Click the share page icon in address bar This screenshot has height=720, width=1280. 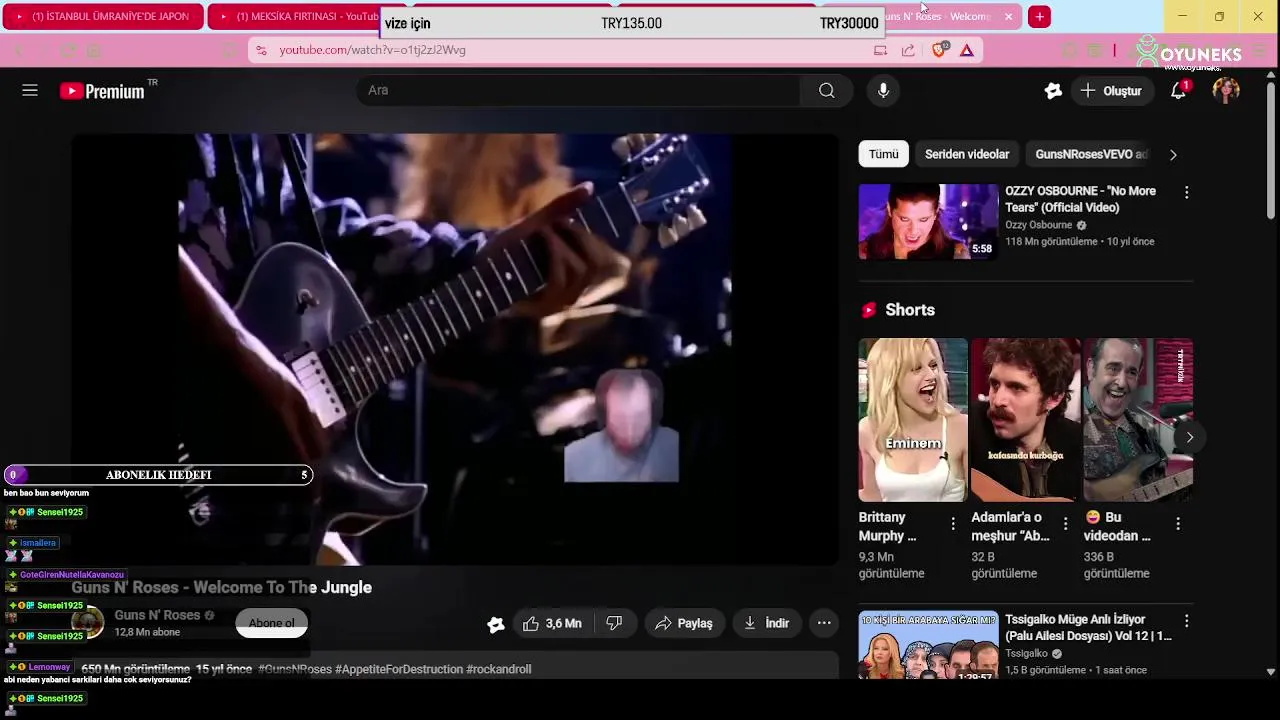908,50
